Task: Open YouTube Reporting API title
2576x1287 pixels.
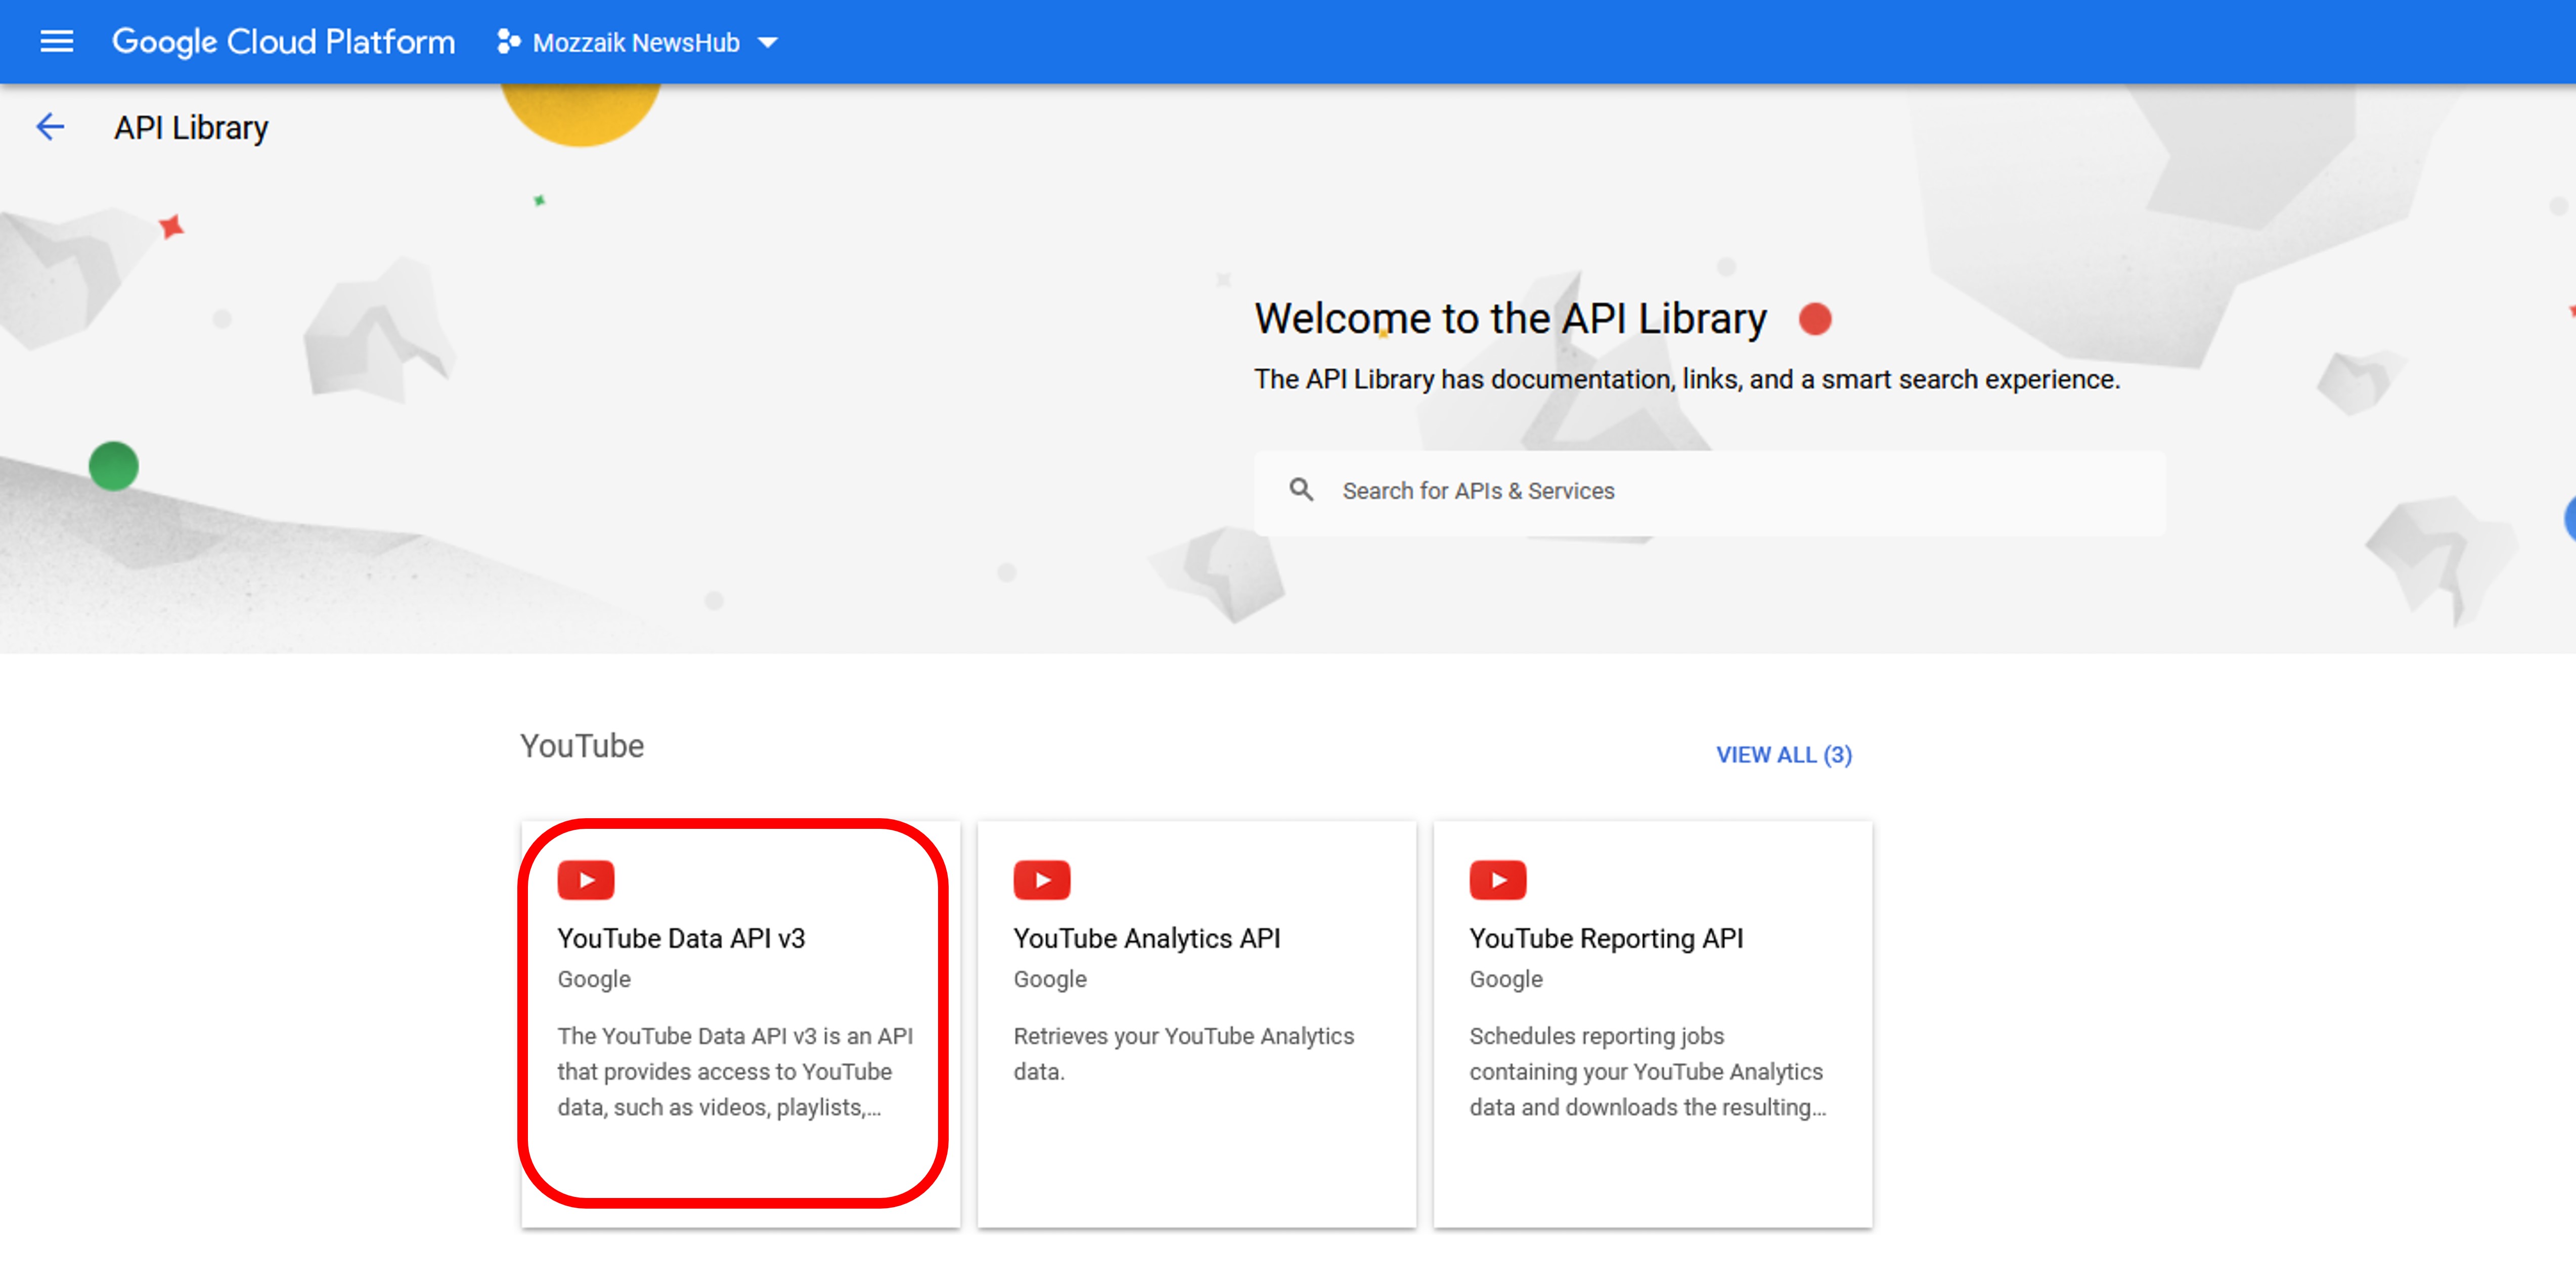Action: [1606, 938]
